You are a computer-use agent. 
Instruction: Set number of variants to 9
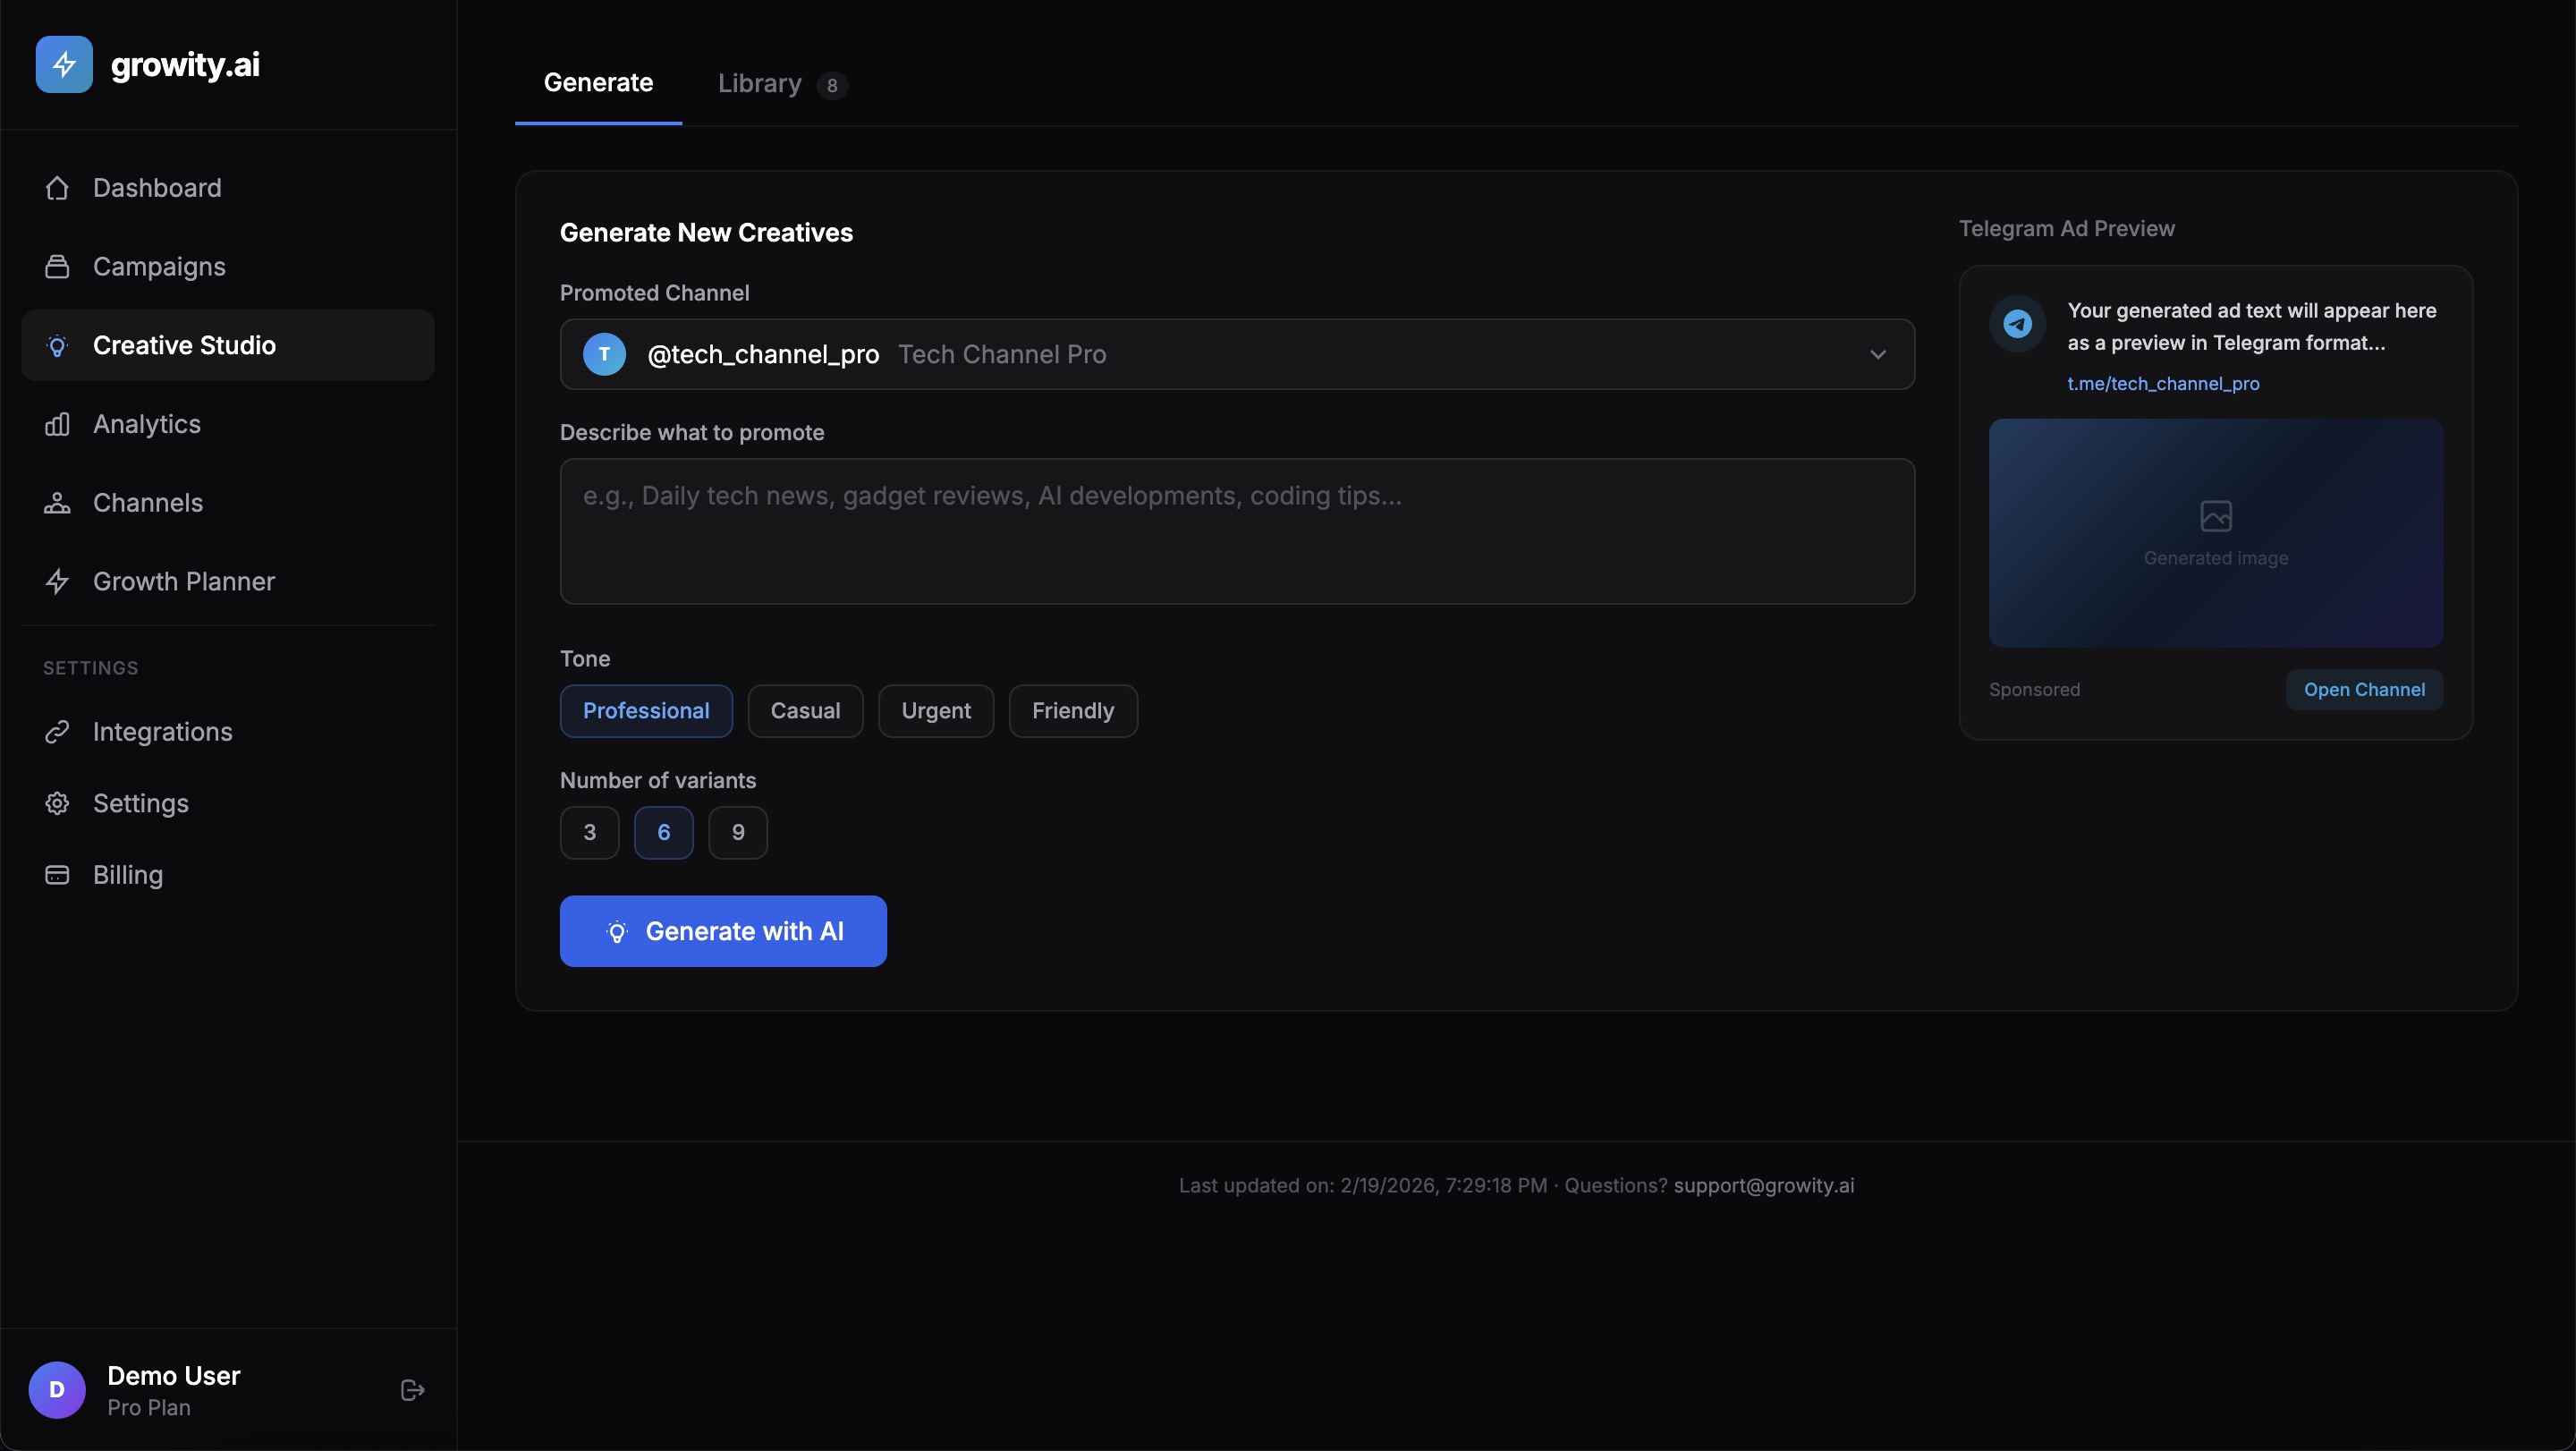[x=737, y=832]
